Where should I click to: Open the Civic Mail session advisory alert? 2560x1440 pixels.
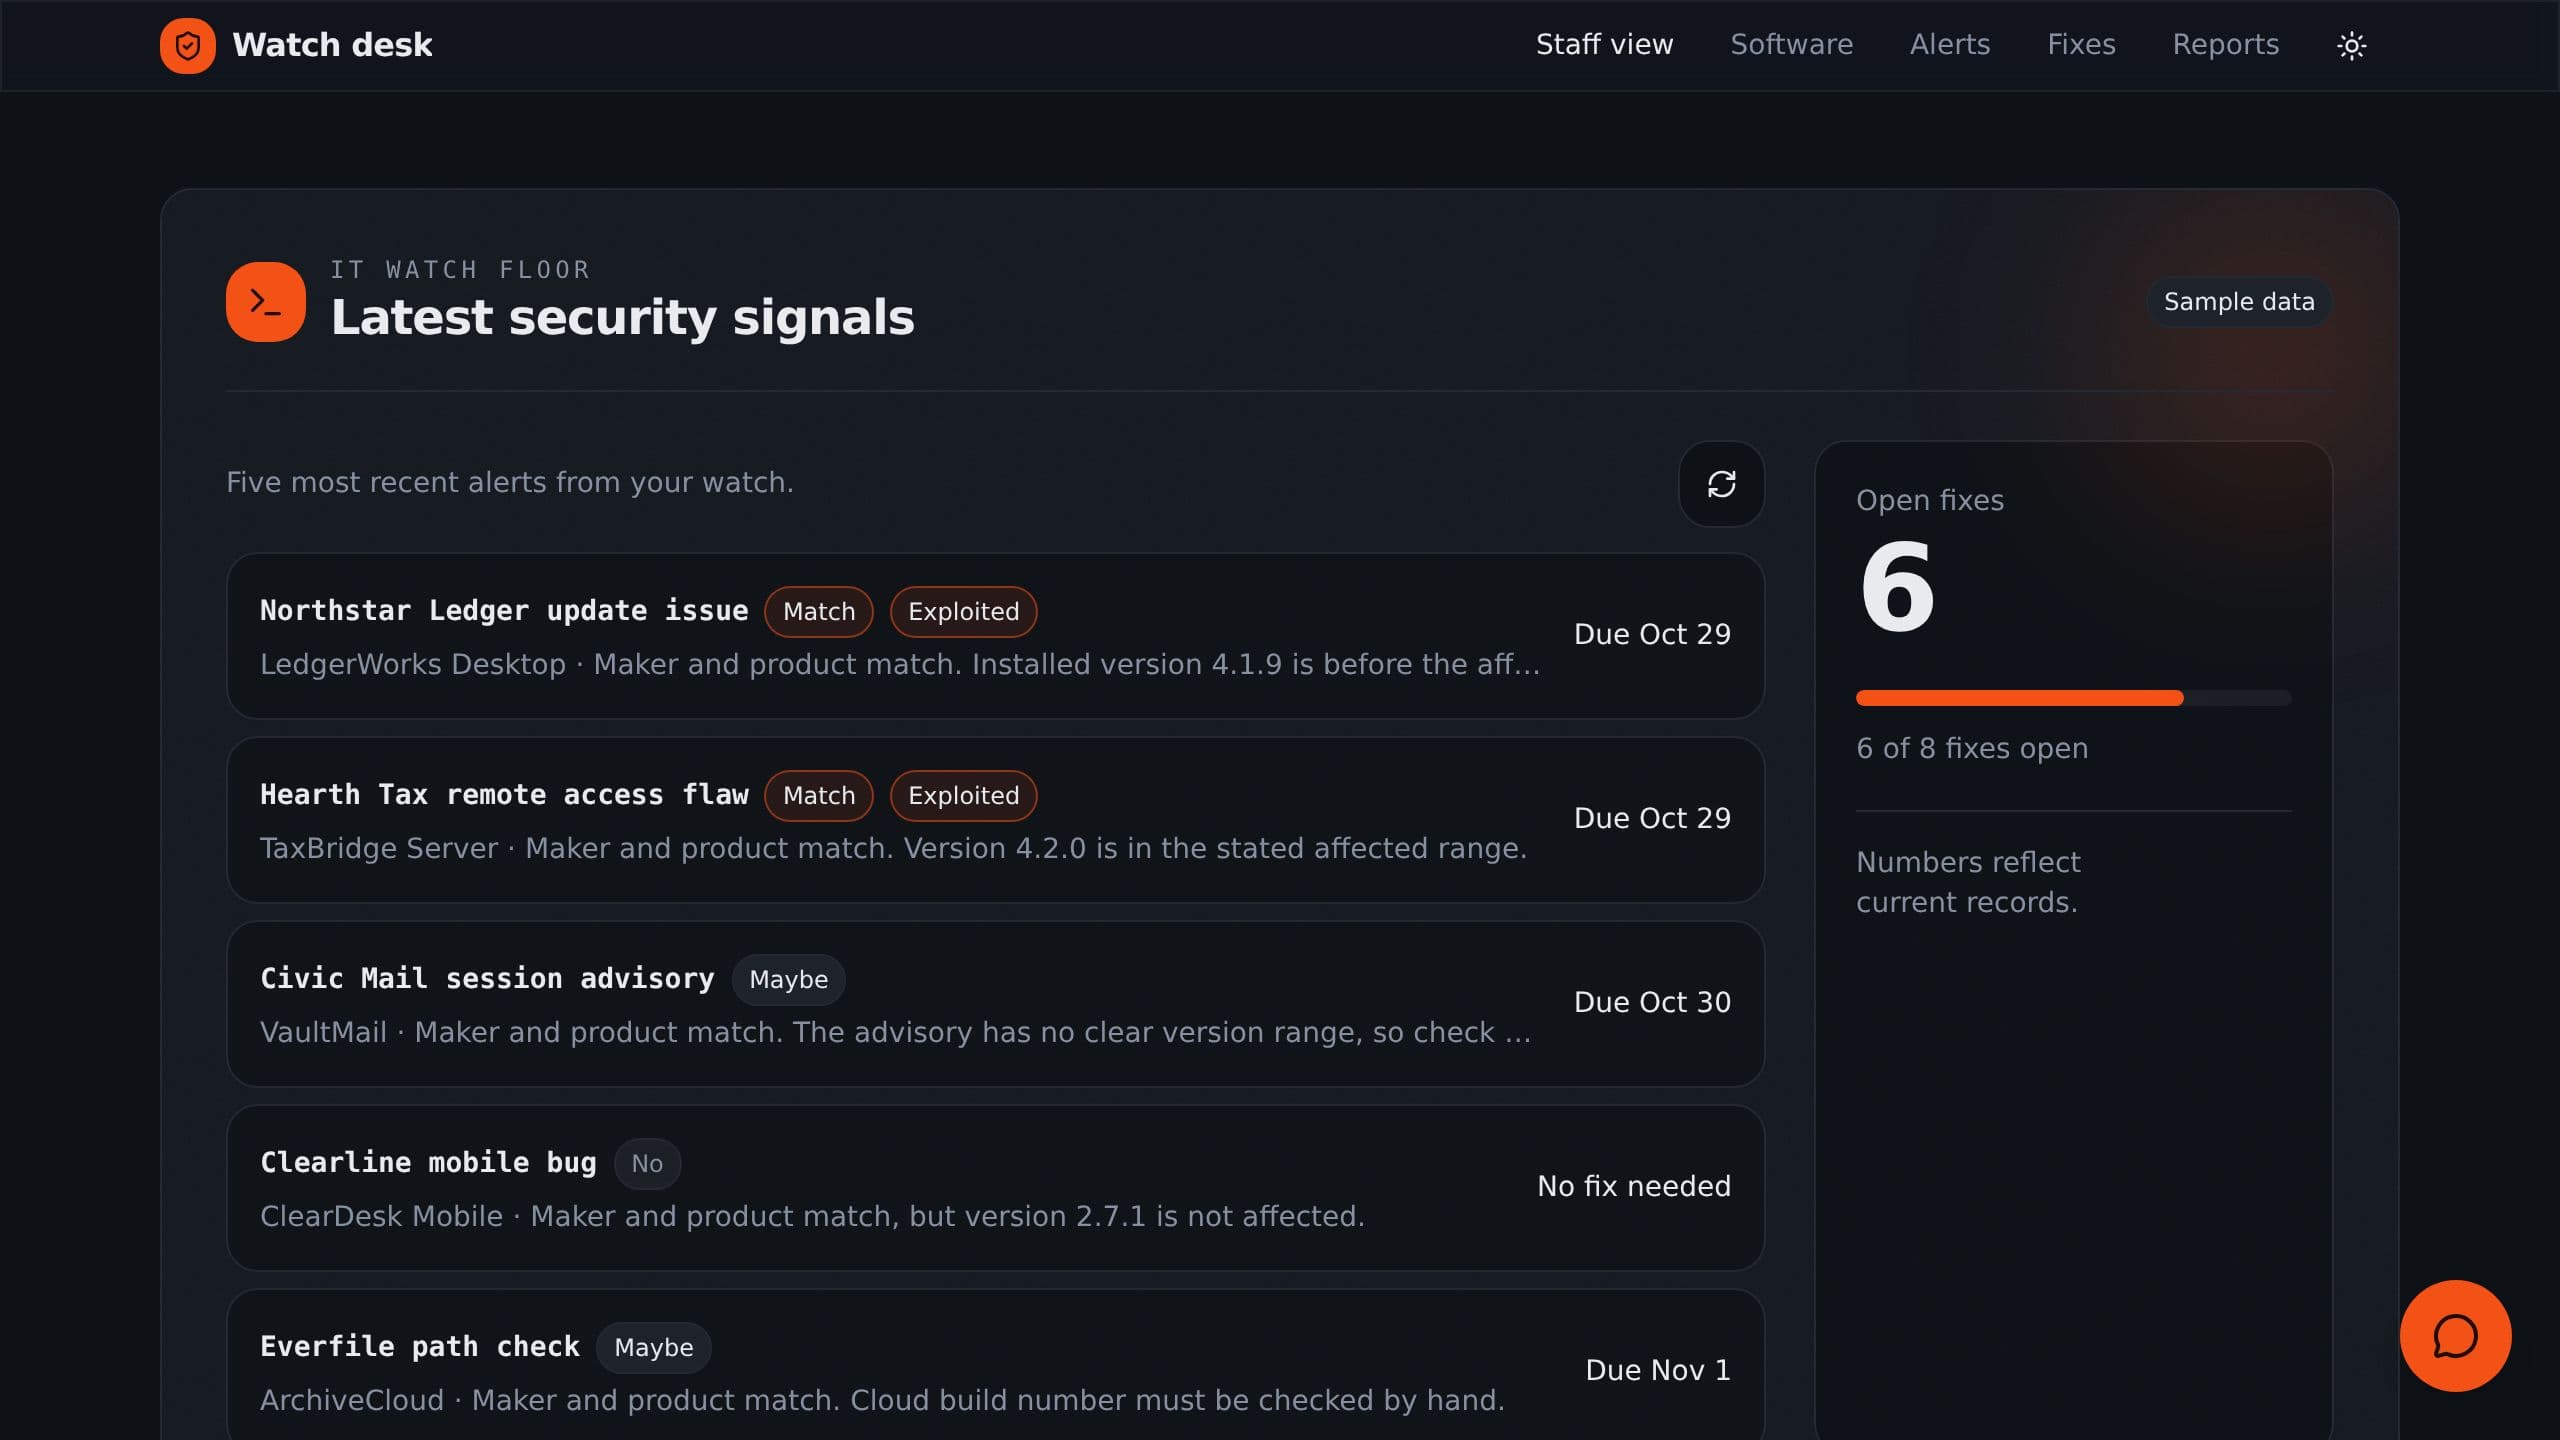click(x=995, y=1004)
